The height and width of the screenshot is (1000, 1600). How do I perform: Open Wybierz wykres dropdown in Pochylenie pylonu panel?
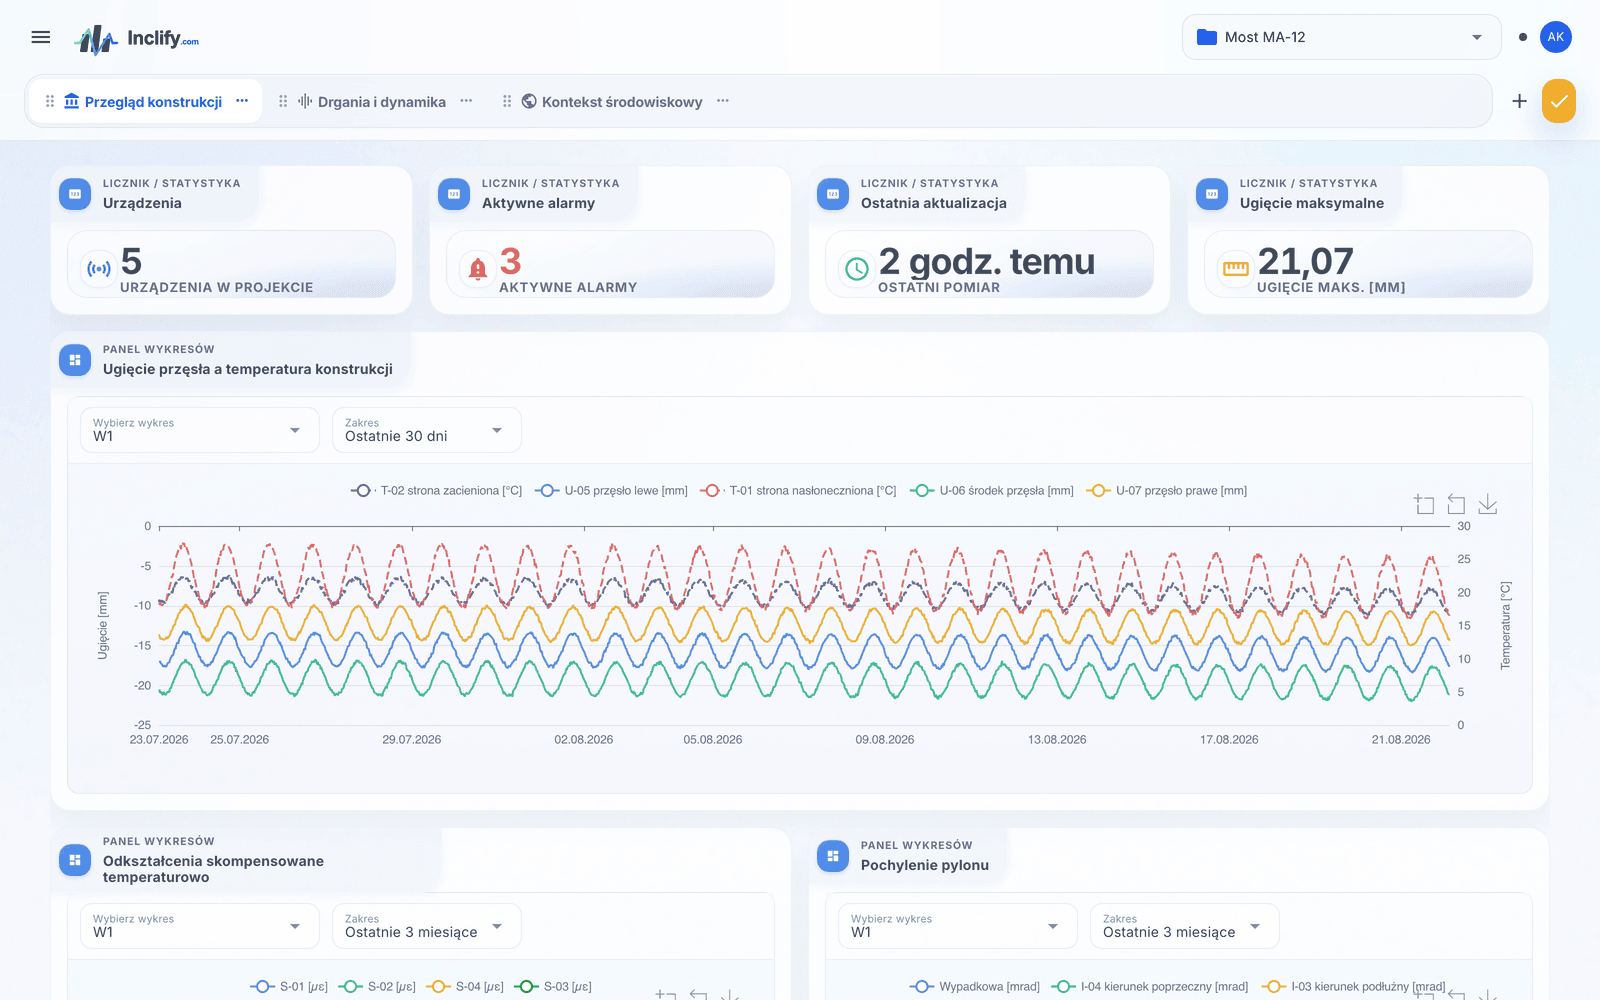click(x=958, y=926)
